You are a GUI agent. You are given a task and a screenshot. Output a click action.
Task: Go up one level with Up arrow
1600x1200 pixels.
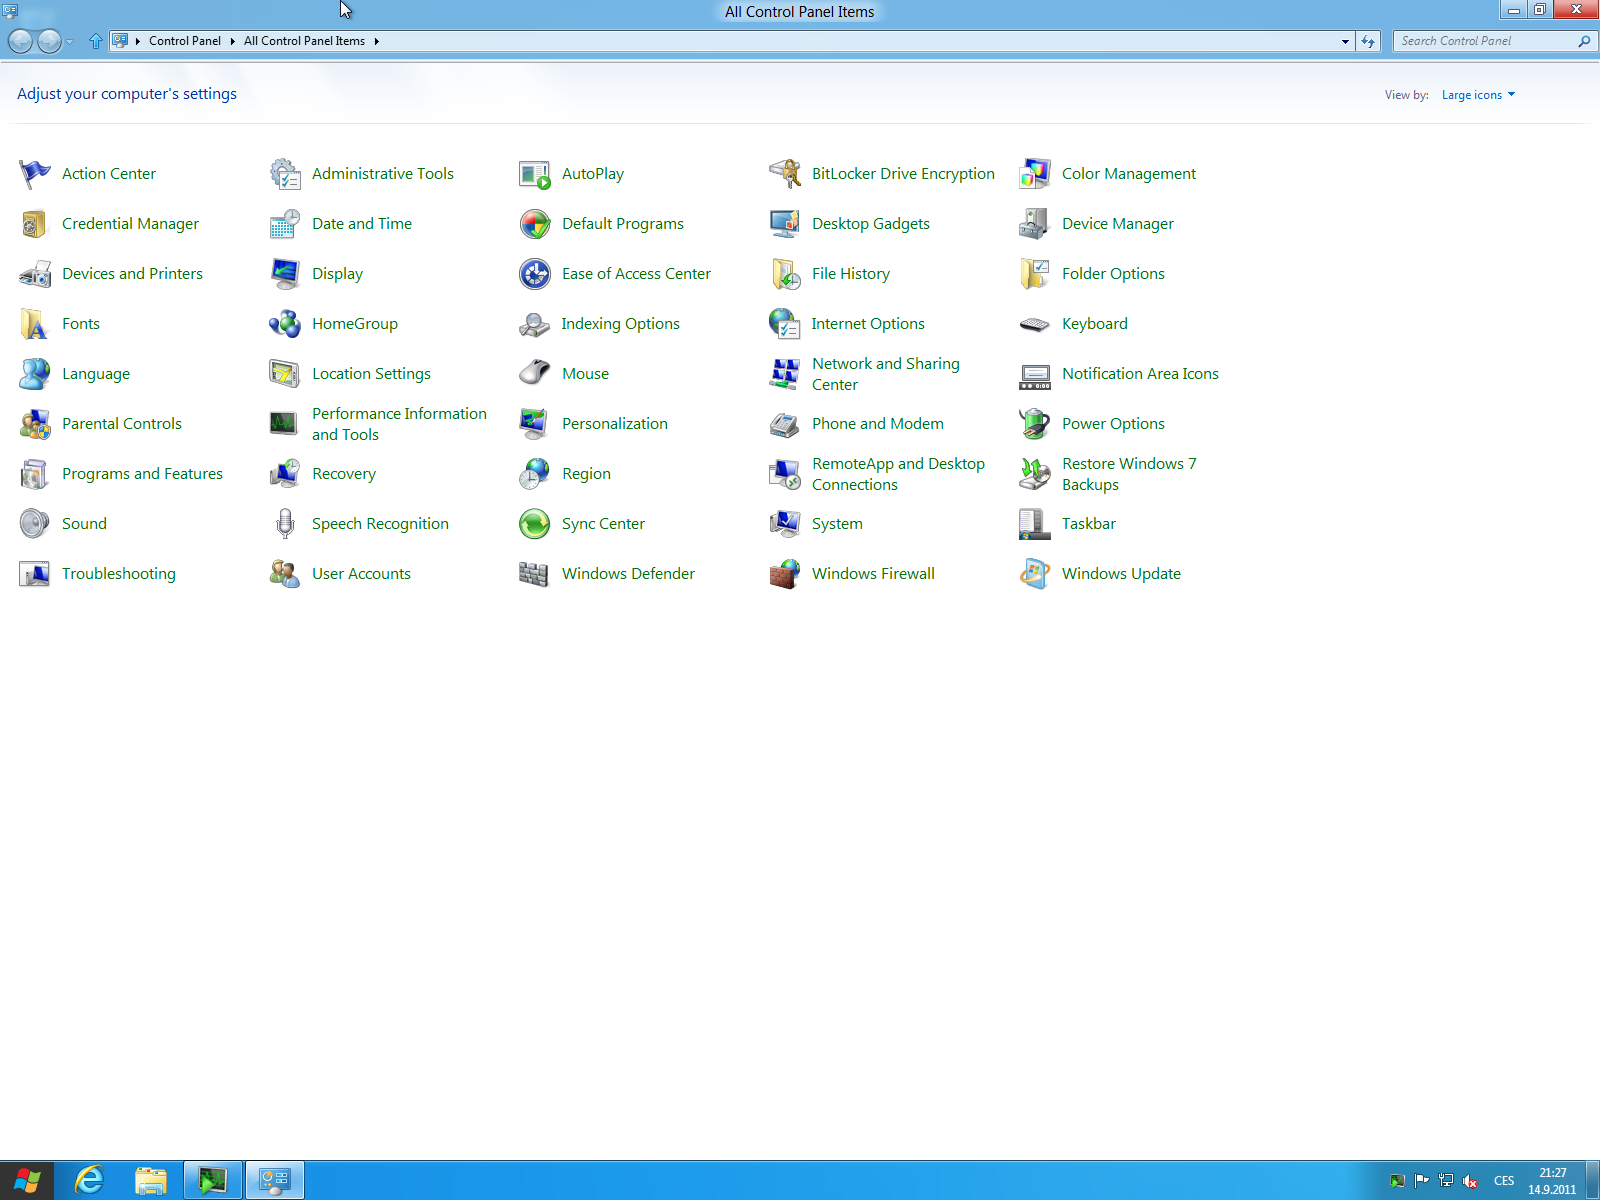(x=96, y=41)
